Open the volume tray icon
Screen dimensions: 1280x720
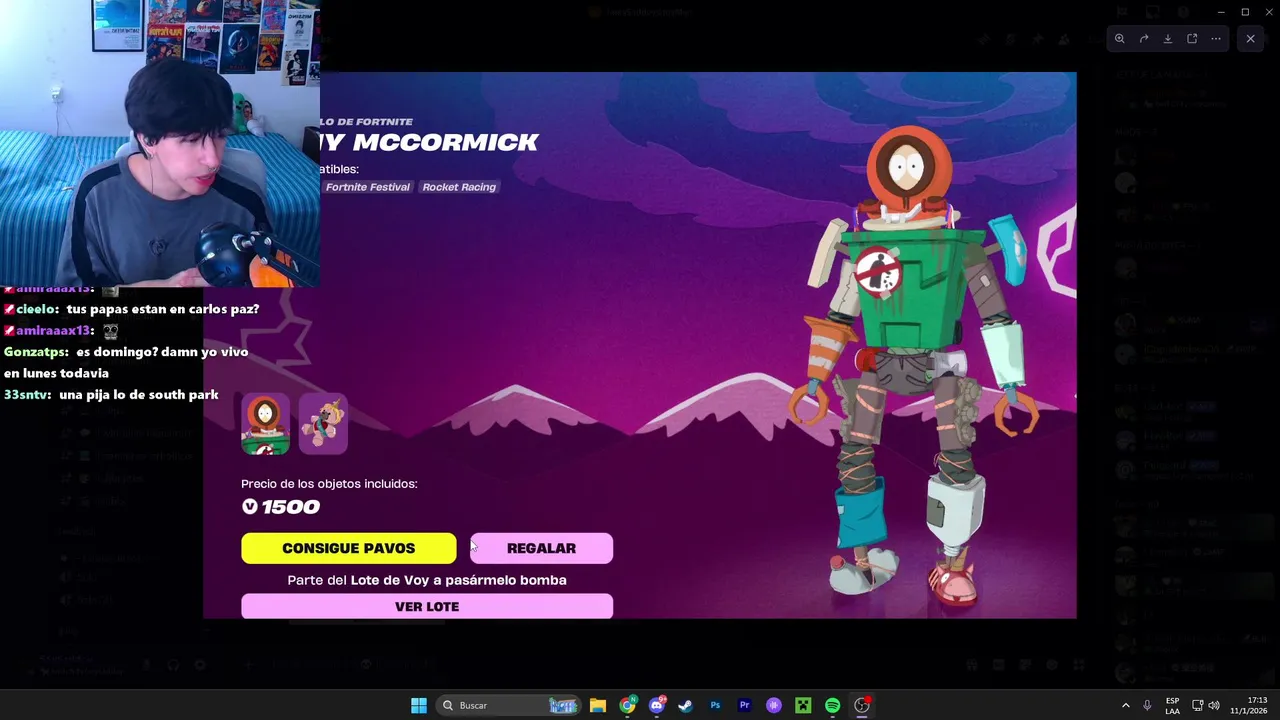tap(1215, 705)
